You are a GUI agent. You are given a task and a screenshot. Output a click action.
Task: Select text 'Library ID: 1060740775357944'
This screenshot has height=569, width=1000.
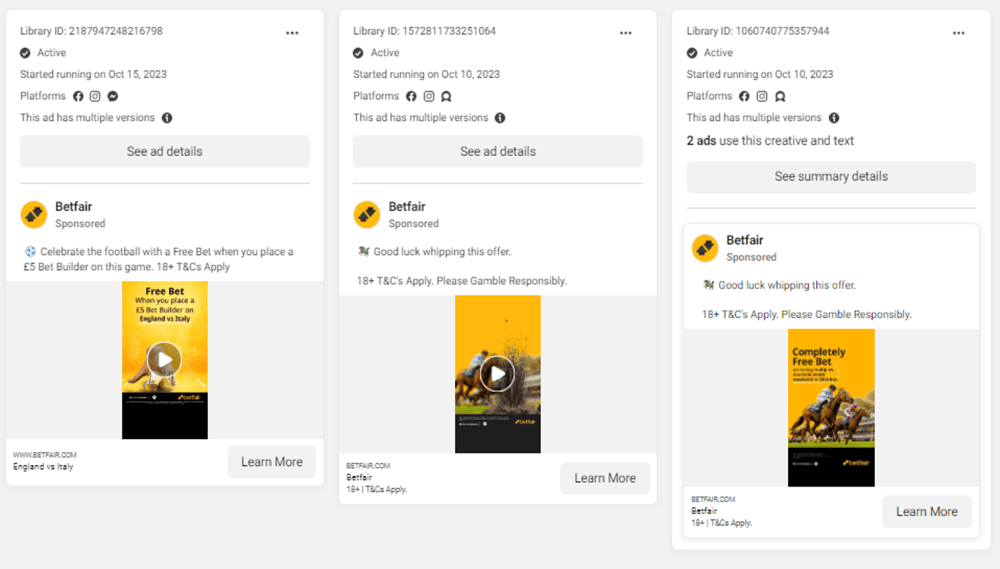(758, 31)
